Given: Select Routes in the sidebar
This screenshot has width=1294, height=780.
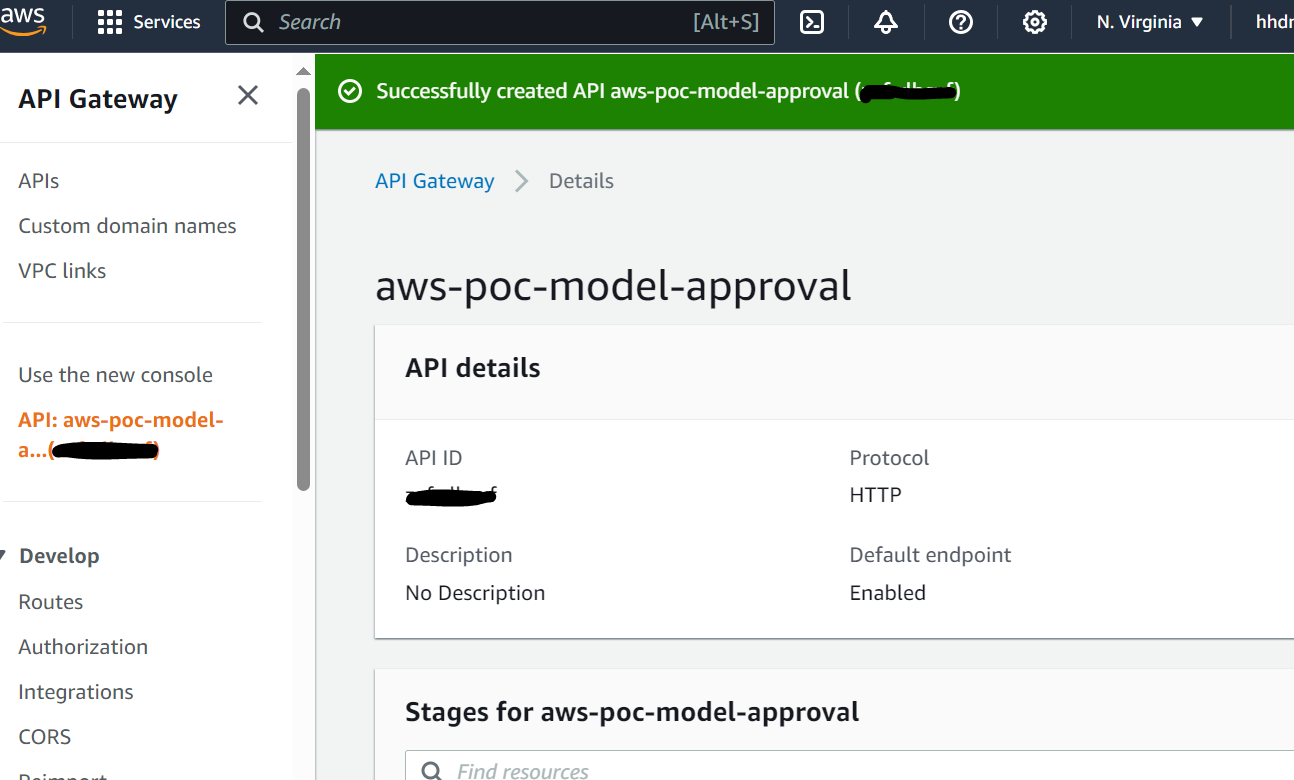Looking at the screenshot, I should click(50, 601).
